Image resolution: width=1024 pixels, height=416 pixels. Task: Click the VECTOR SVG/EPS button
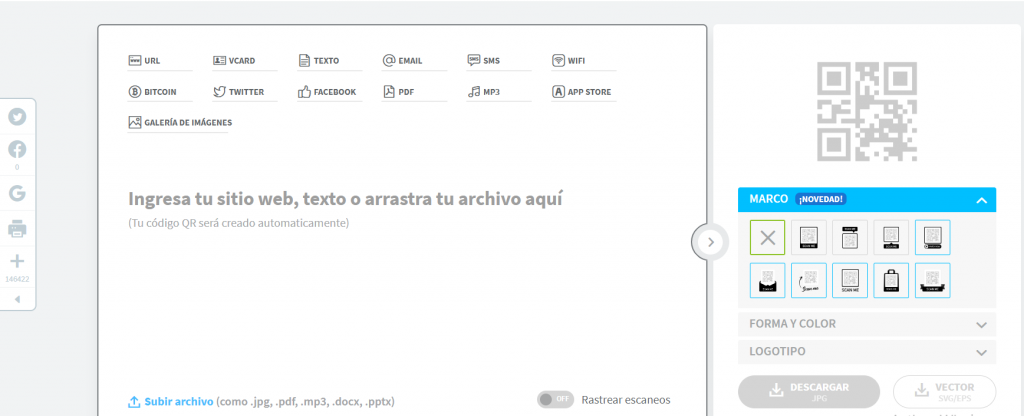click(x=944, y=391)
